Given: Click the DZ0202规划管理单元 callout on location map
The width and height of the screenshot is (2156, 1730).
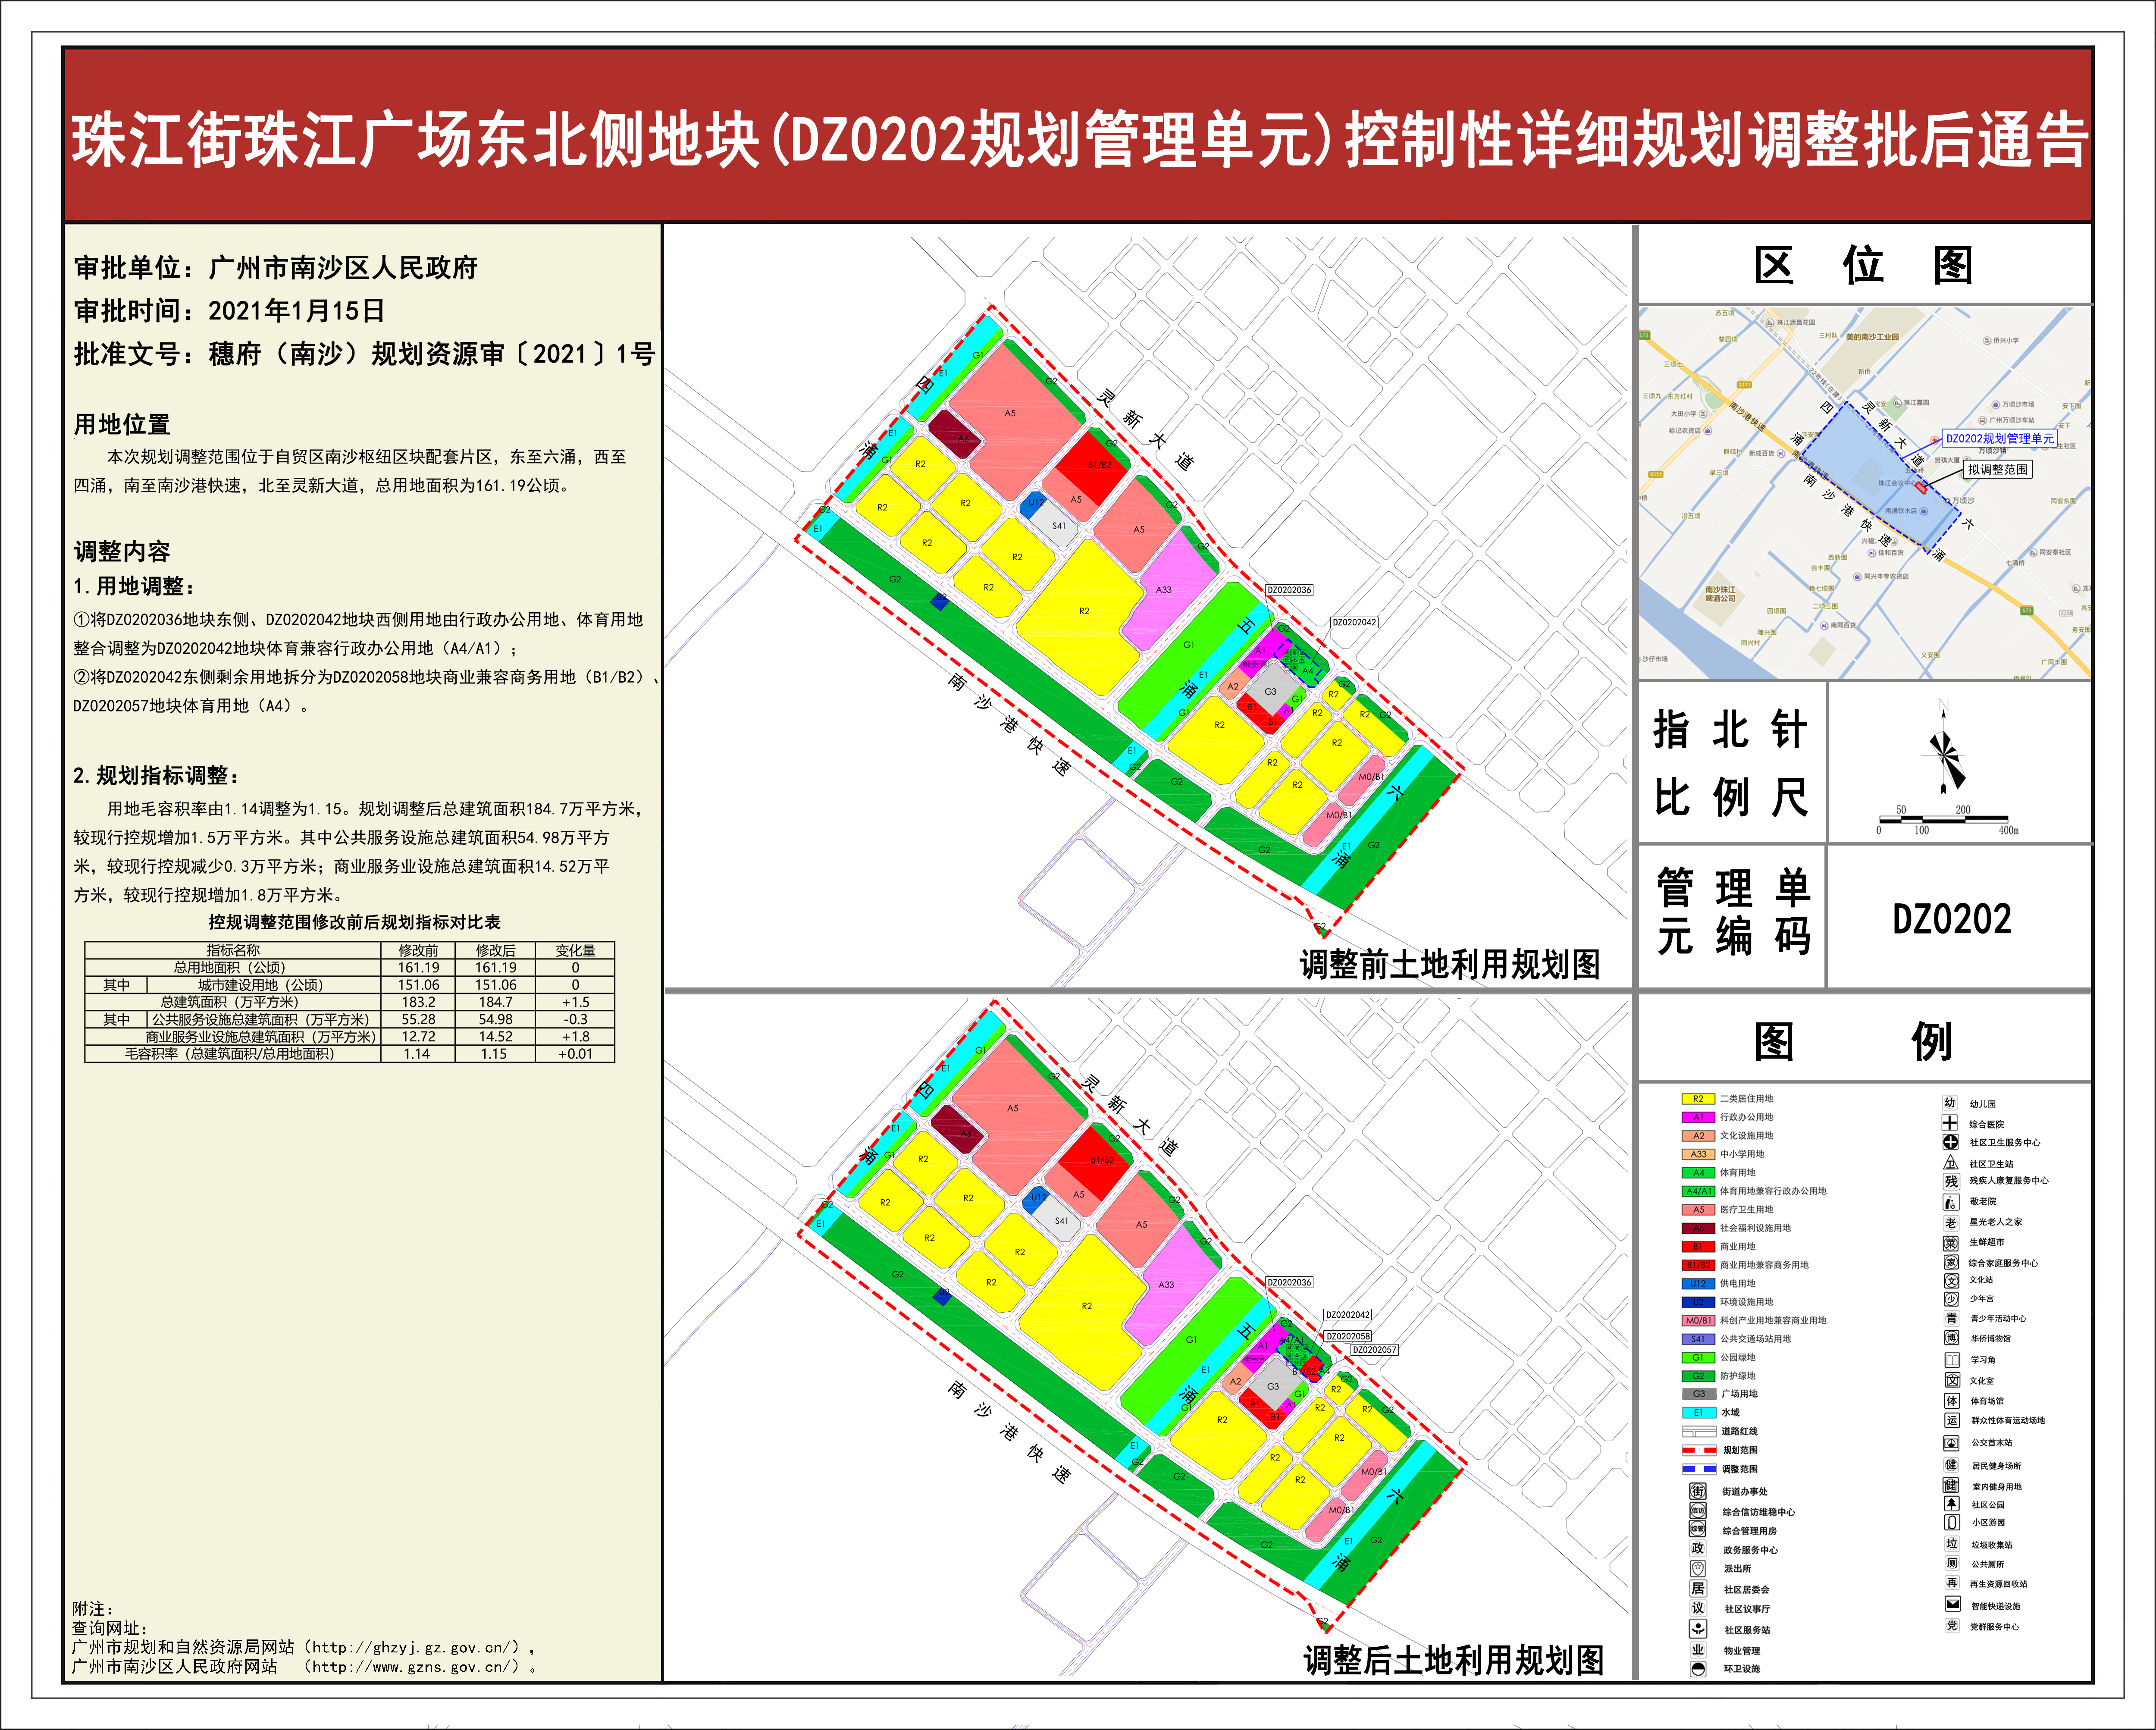Looking at the screenshot, I should pyautogui.click(x=1999, y=438).
